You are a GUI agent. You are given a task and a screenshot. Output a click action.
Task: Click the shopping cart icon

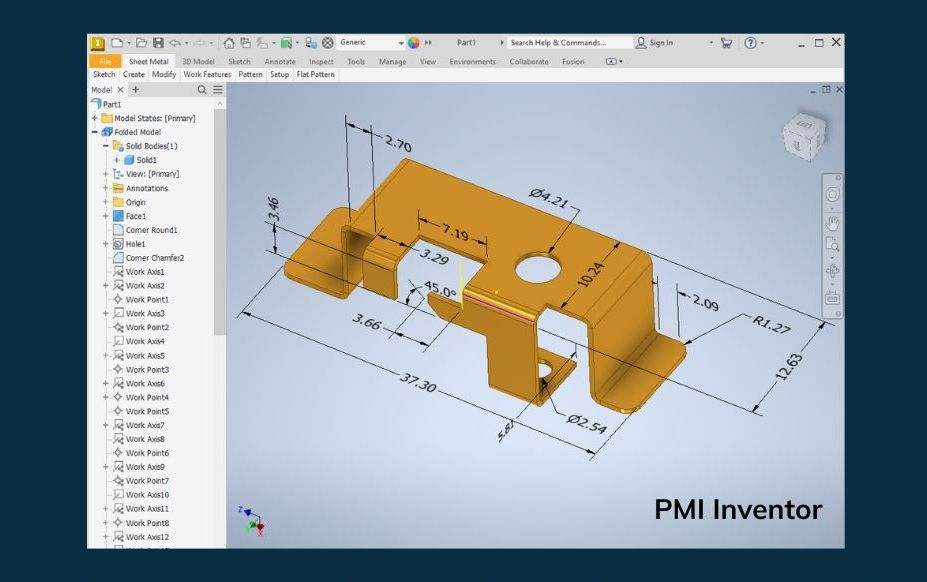tap(727, 43)
